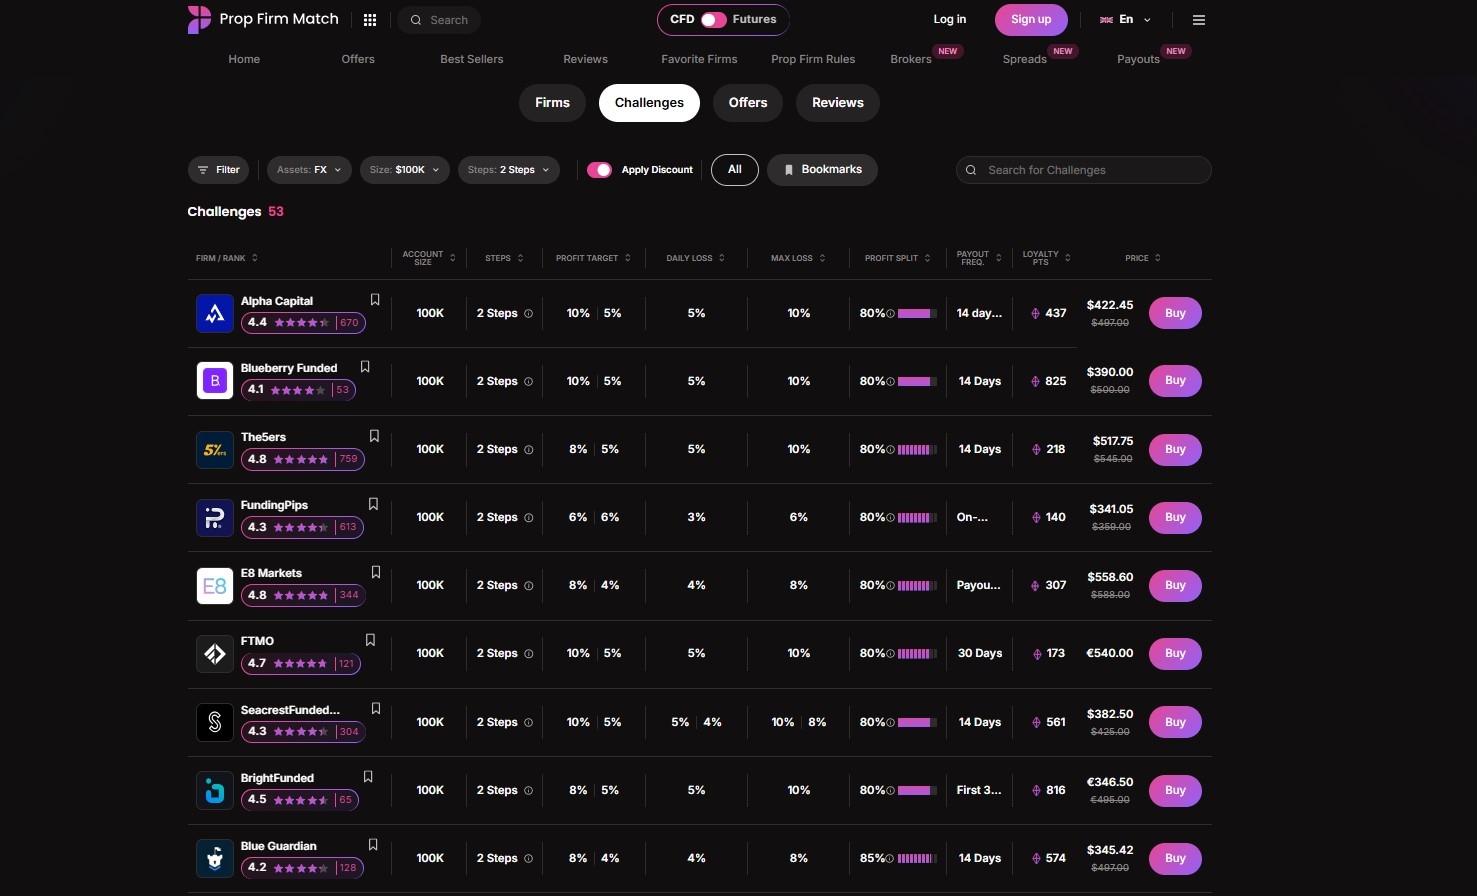This screenshot has height=896, width=1477.
Task: Switch to the Firms tab
Action: tap(552, 103)
